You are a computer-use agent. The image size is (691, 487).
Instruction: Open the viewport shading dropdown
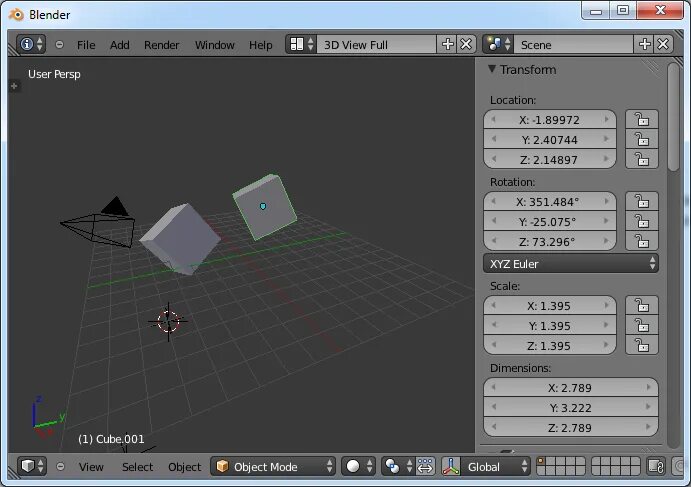[x=359, y=466]
